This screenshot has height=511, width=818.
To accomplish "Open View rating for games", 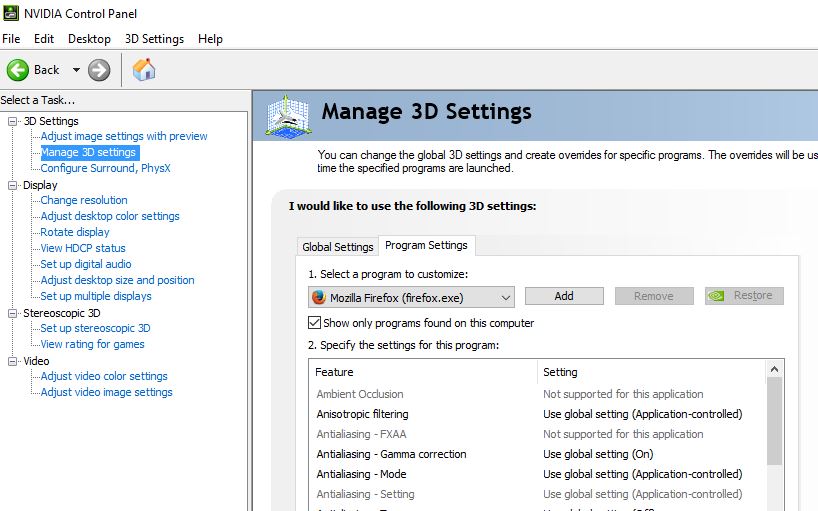I will 92,344.
